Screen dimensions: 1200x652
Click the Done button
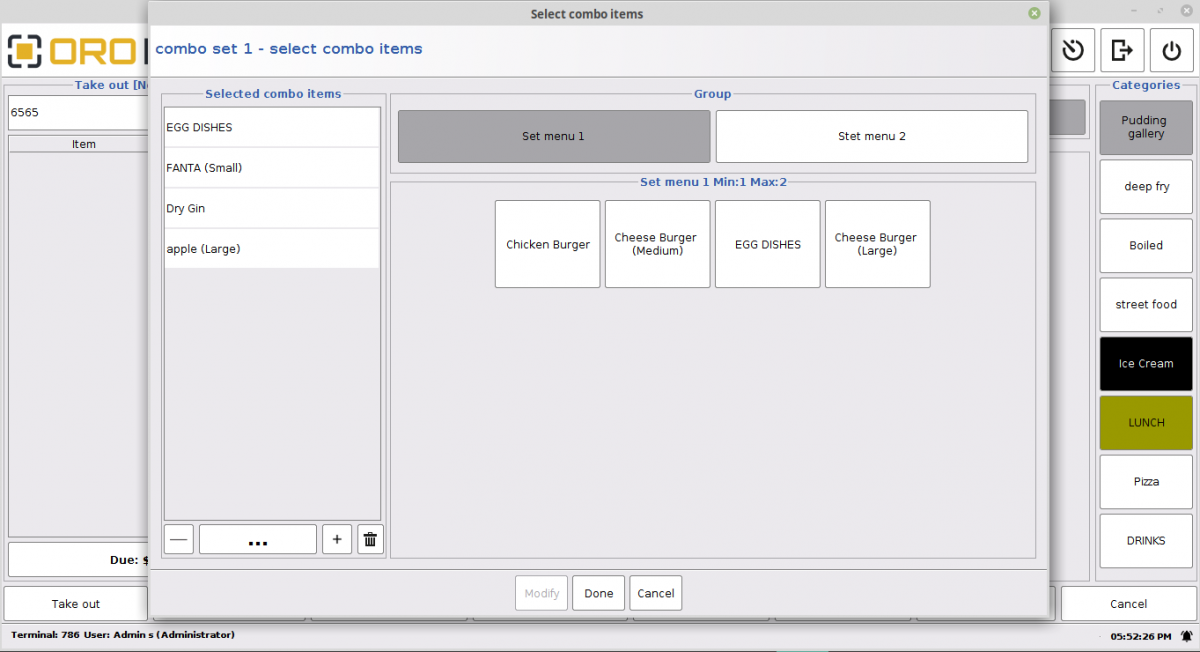point(599,593)
